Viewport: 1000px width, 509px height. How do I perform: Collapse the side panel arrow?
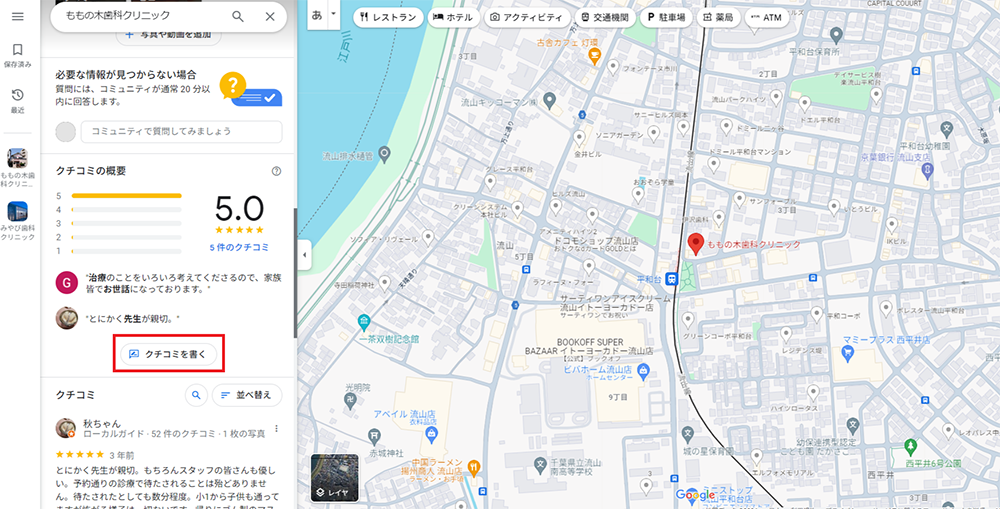click(304, 257)
